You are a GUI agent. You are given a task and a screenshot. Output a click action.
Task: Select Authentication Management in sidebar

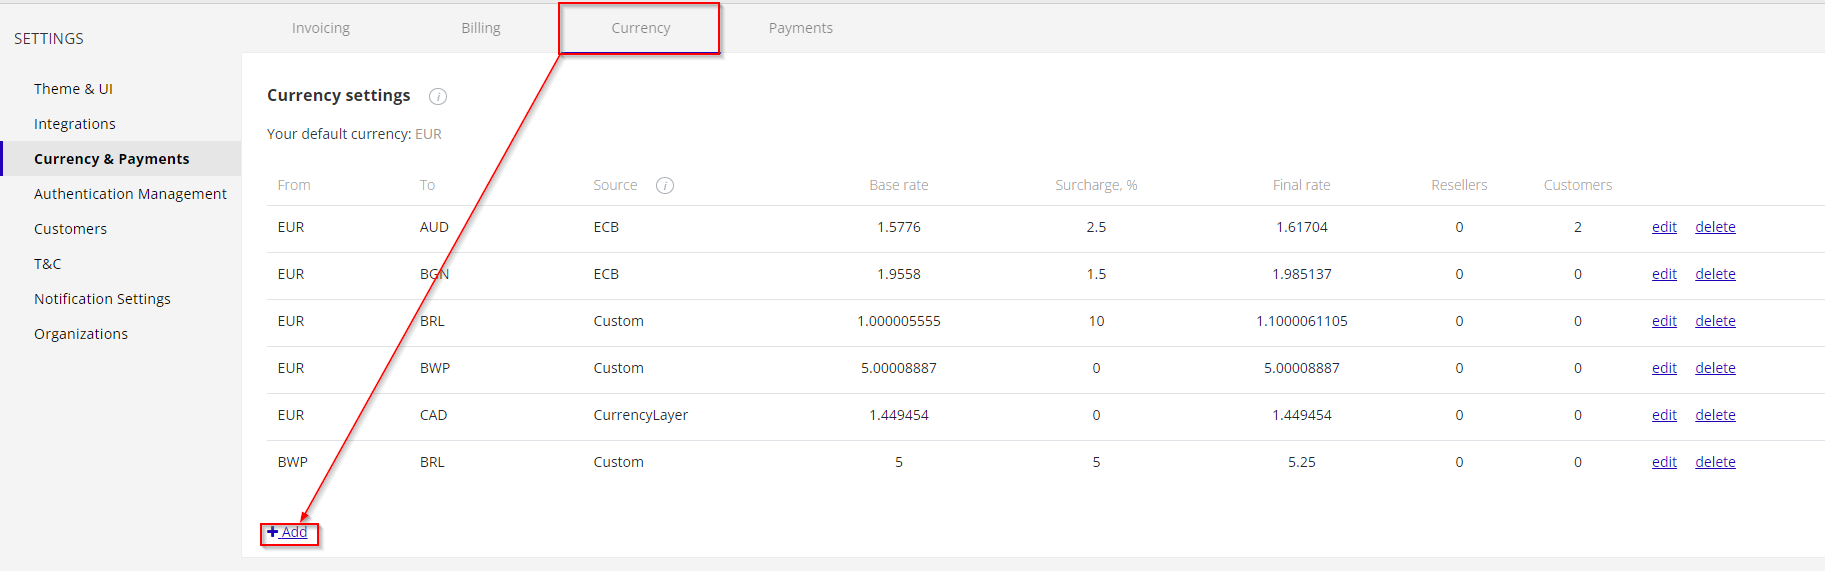coord(130,194)
